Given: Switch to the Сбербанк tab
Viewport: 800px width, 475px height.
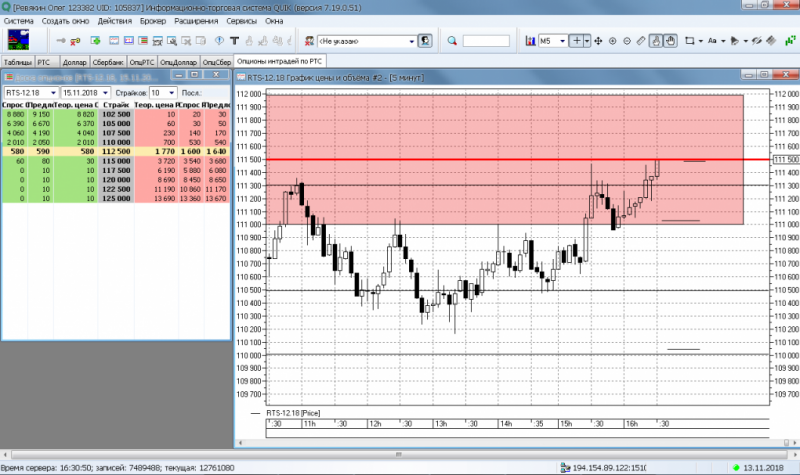Looking at the screenshot, I should click(x=108, y=62).
